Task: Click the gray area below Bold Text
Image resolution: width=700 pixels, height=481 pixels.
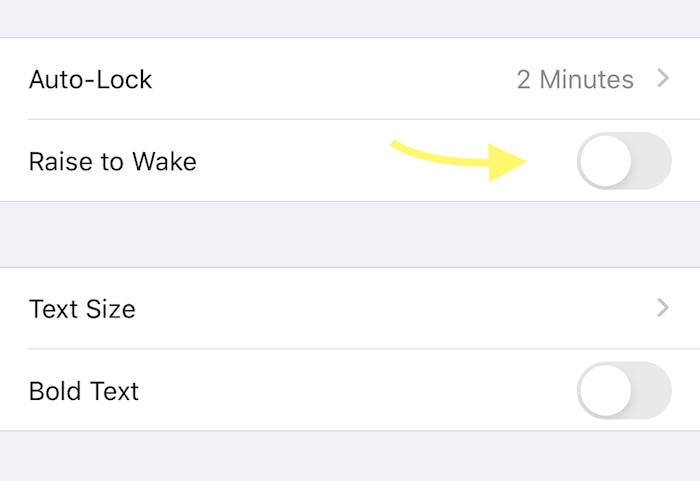Action: (350, 457)
